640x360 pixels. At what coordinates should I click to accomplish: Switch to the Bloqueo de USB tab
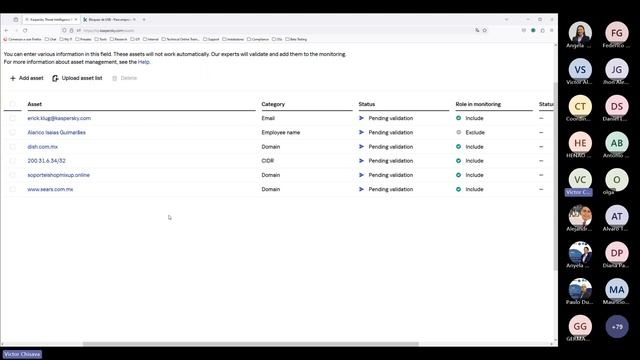[109, 20]
